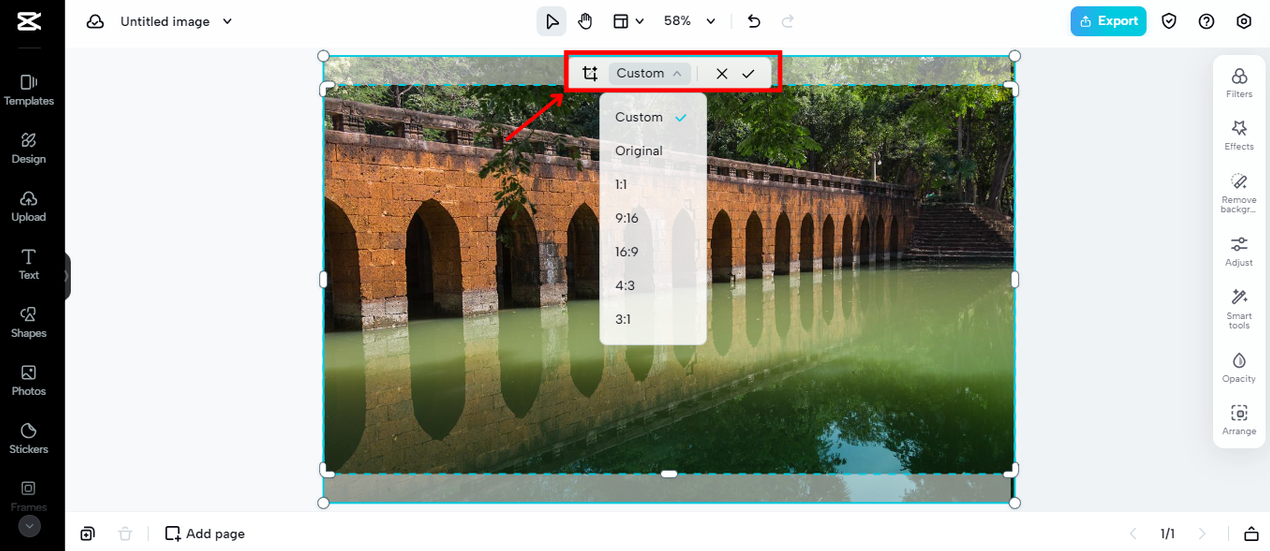Viewport: 1270px width, 551px height.
Task: Expand more sidebar items arrow
Action: point(29,526)
